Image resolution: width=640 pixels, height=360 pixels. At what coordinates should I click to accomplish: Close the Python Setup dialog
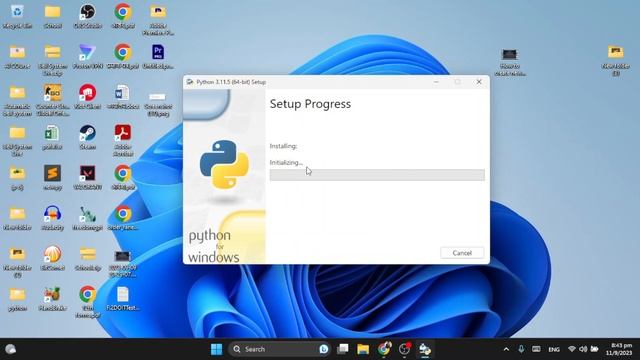click(479, 82)
